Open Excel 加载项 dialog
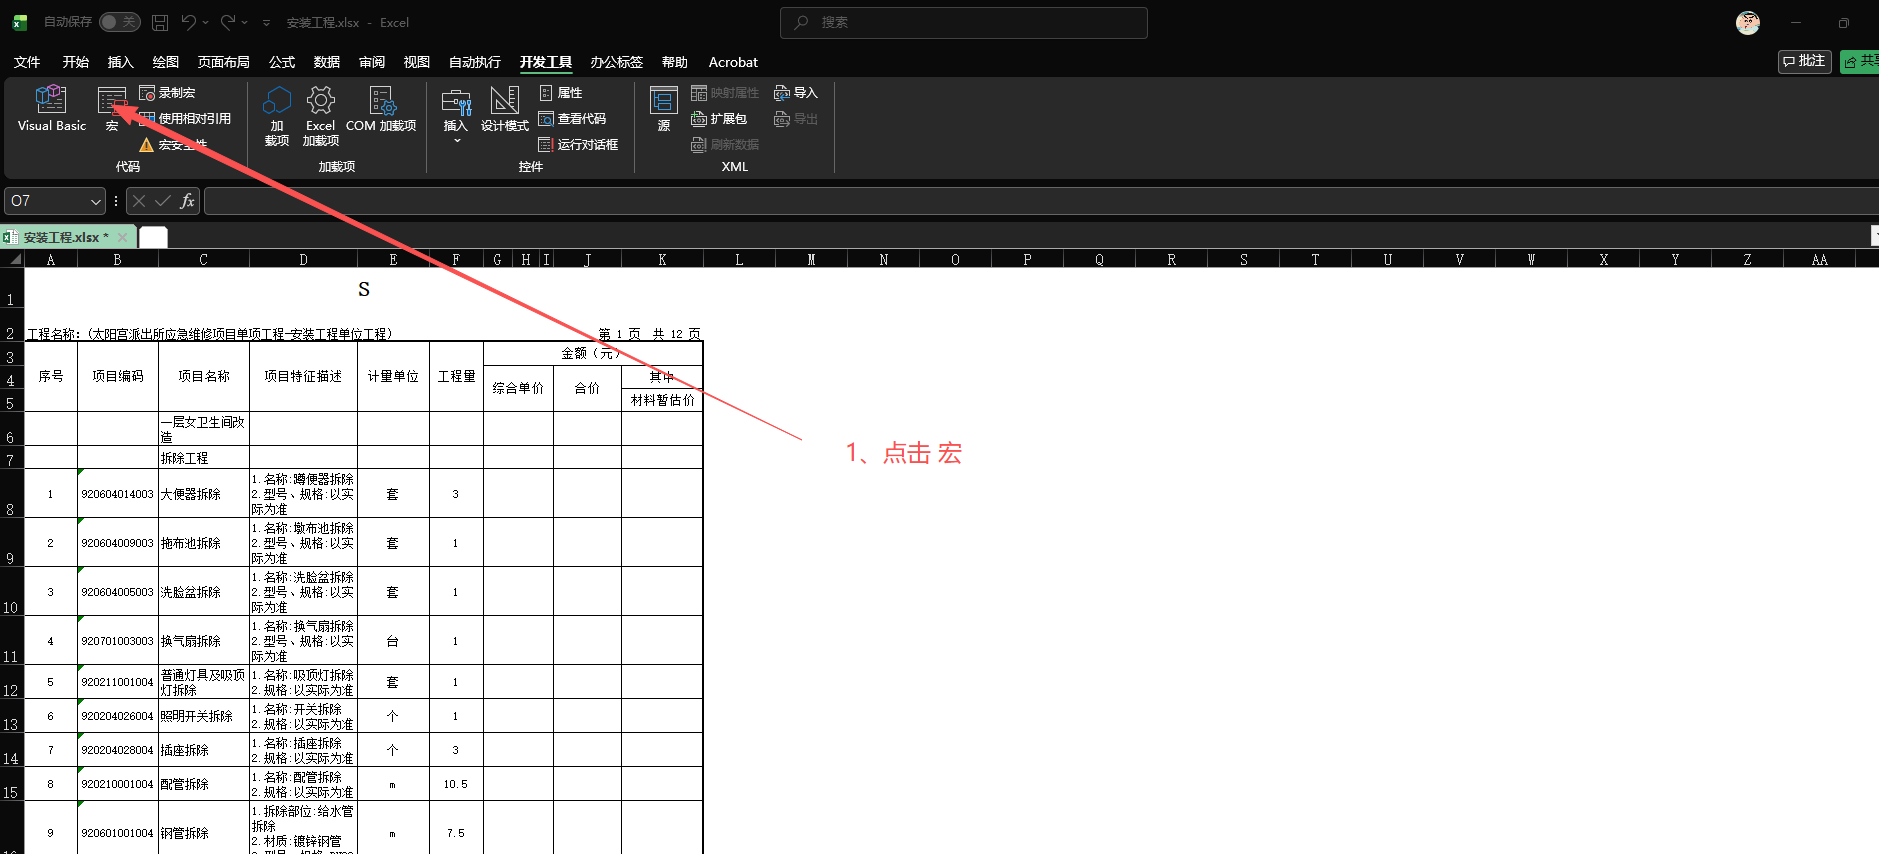 pyautogui.click(x=320, y=116)
